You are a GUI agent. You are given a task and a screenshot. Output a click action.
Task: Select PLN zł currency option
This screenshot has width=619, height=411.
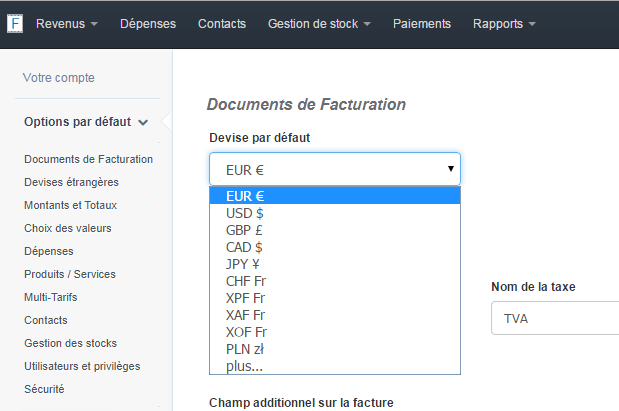coord(335,349)
